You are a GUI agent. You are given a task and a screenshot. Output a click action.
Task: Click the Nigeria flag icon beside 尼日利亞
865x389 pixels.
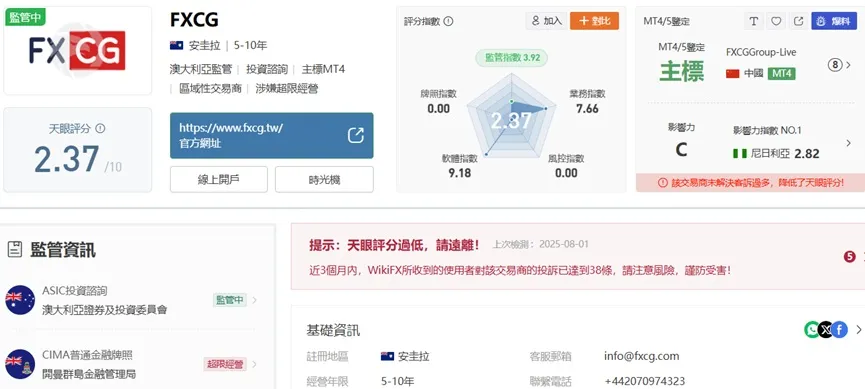click(739, 153)
